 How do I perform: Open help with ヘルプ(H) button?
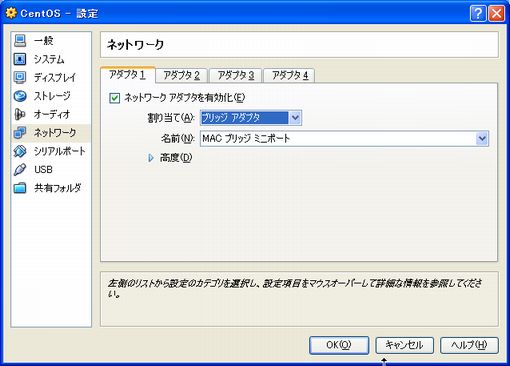[469, 345]
